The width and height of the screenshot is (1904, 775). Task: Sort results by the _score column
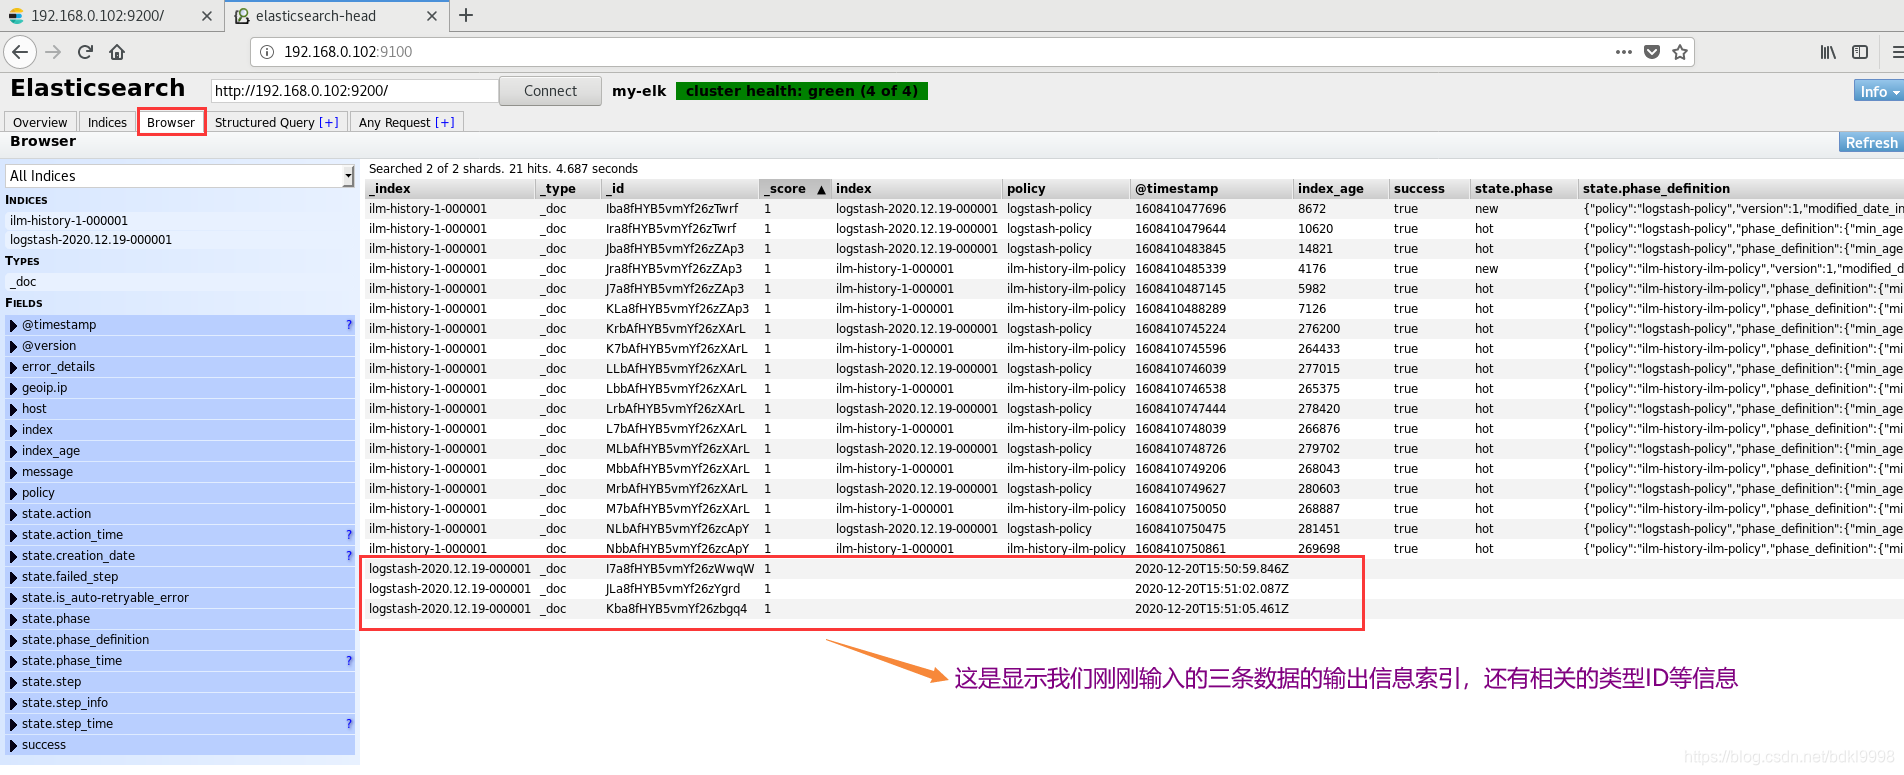click(x=795, y=189)
